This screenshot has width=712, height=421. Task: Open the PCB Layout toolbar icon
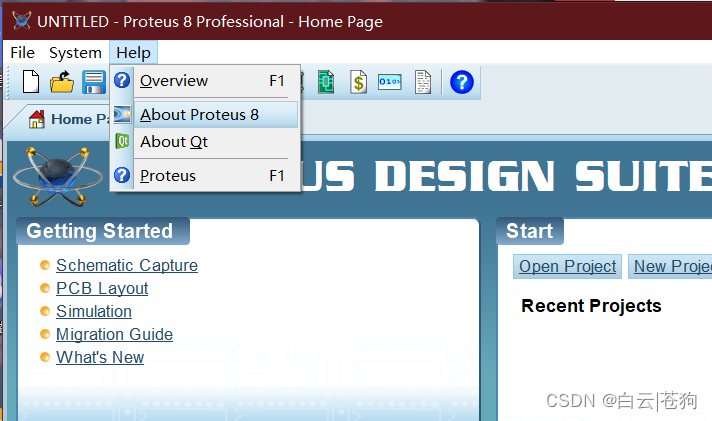(x=326, y=82)
